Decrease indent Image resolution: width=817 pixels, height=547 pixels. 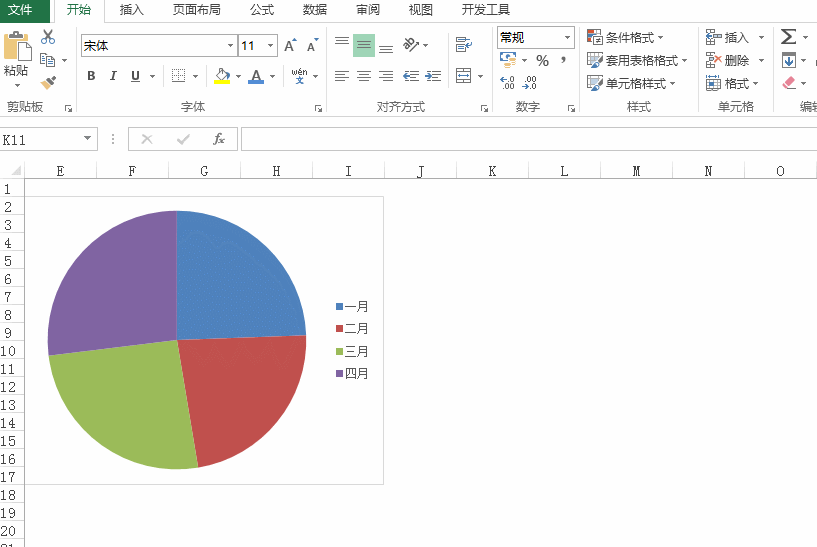411,76
